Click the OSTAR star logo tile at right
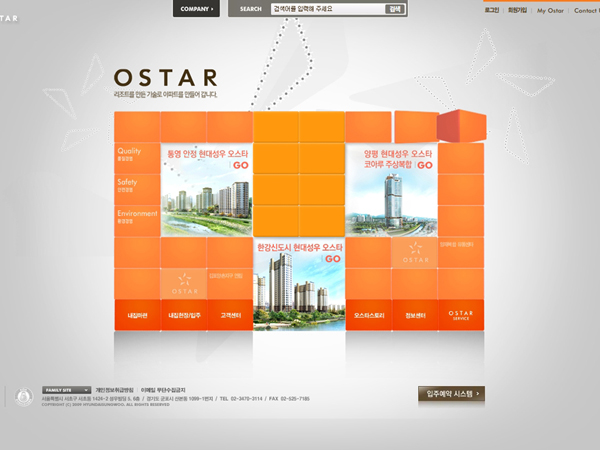The width and height of the screenshot is (600, 450). click(x=414, y=252)
